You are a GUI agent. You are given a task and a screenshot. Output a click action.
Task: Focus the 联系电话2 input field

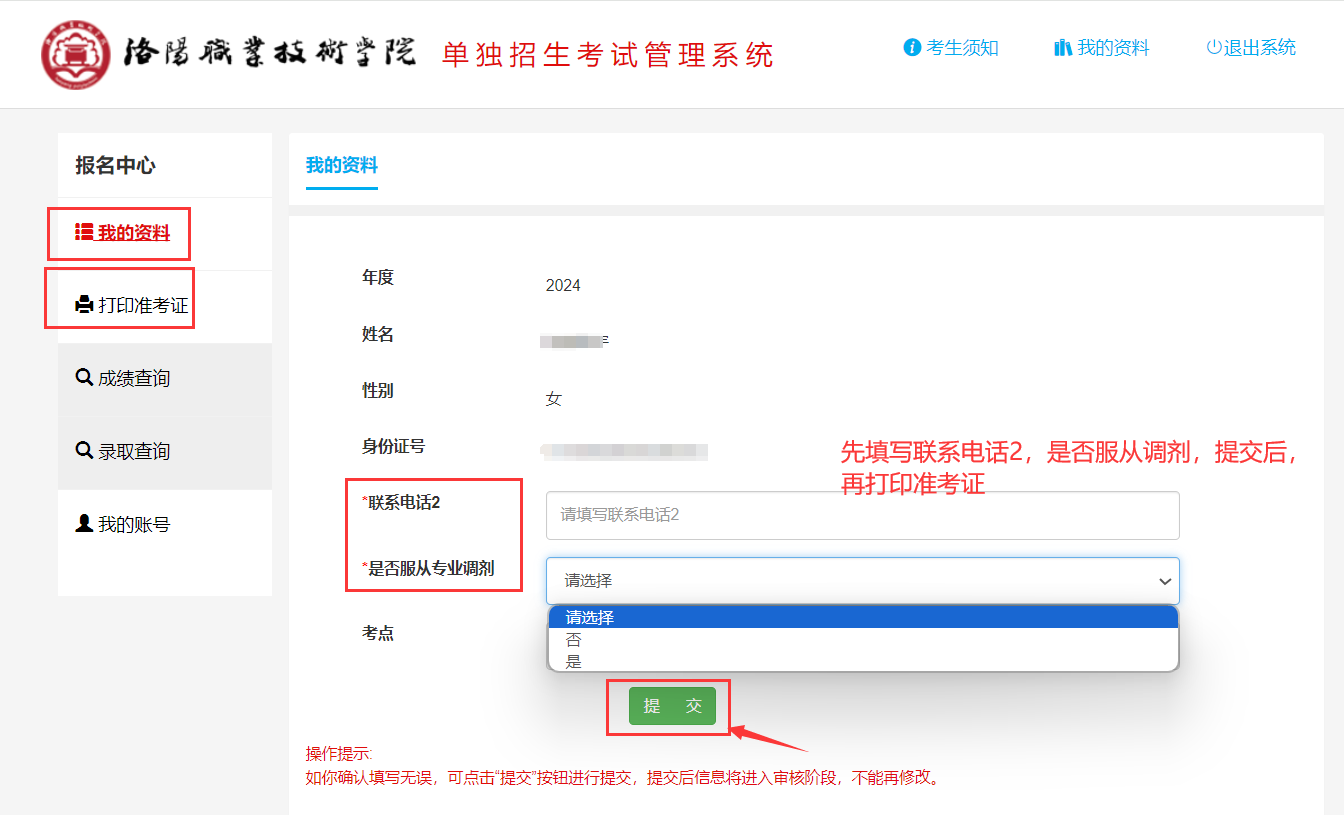click(x=862, y=515)
